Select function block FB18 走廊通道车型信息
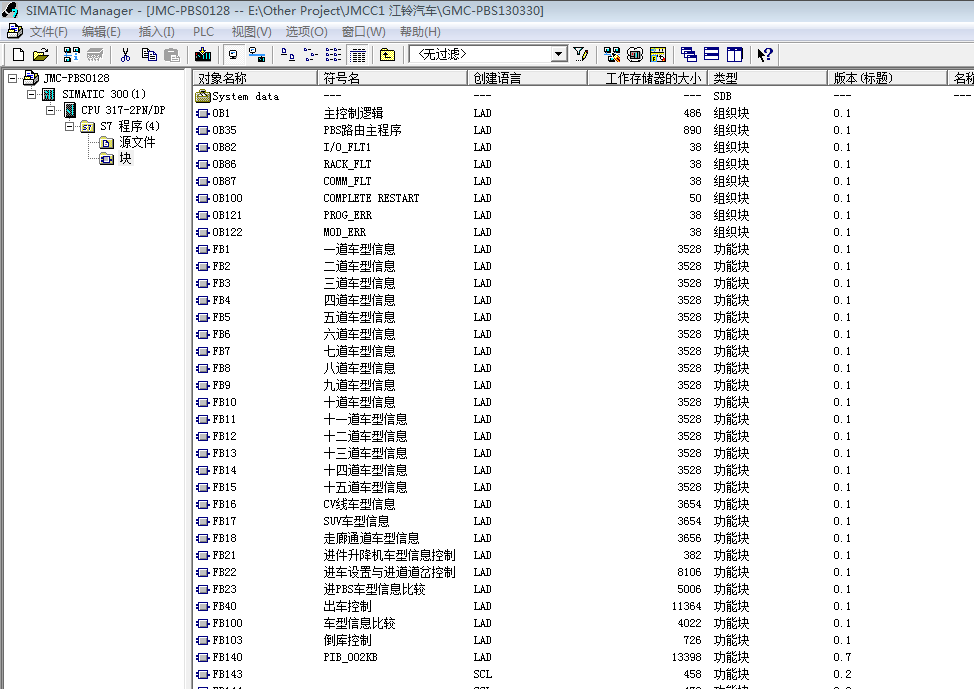This screenshot has height=689, width=974. [x=216, y=539]
